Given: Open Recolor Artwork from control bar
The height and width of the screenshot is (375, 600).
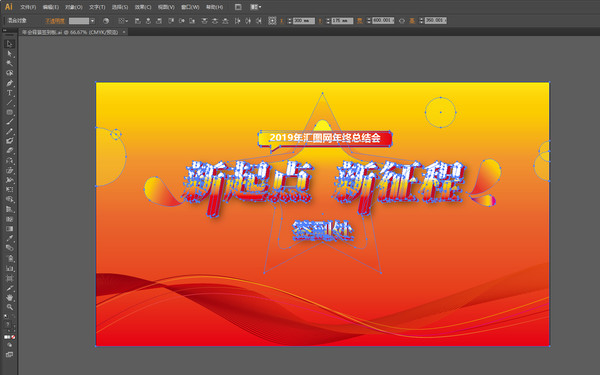Looking at the screenshot, I should click(106, 21).
